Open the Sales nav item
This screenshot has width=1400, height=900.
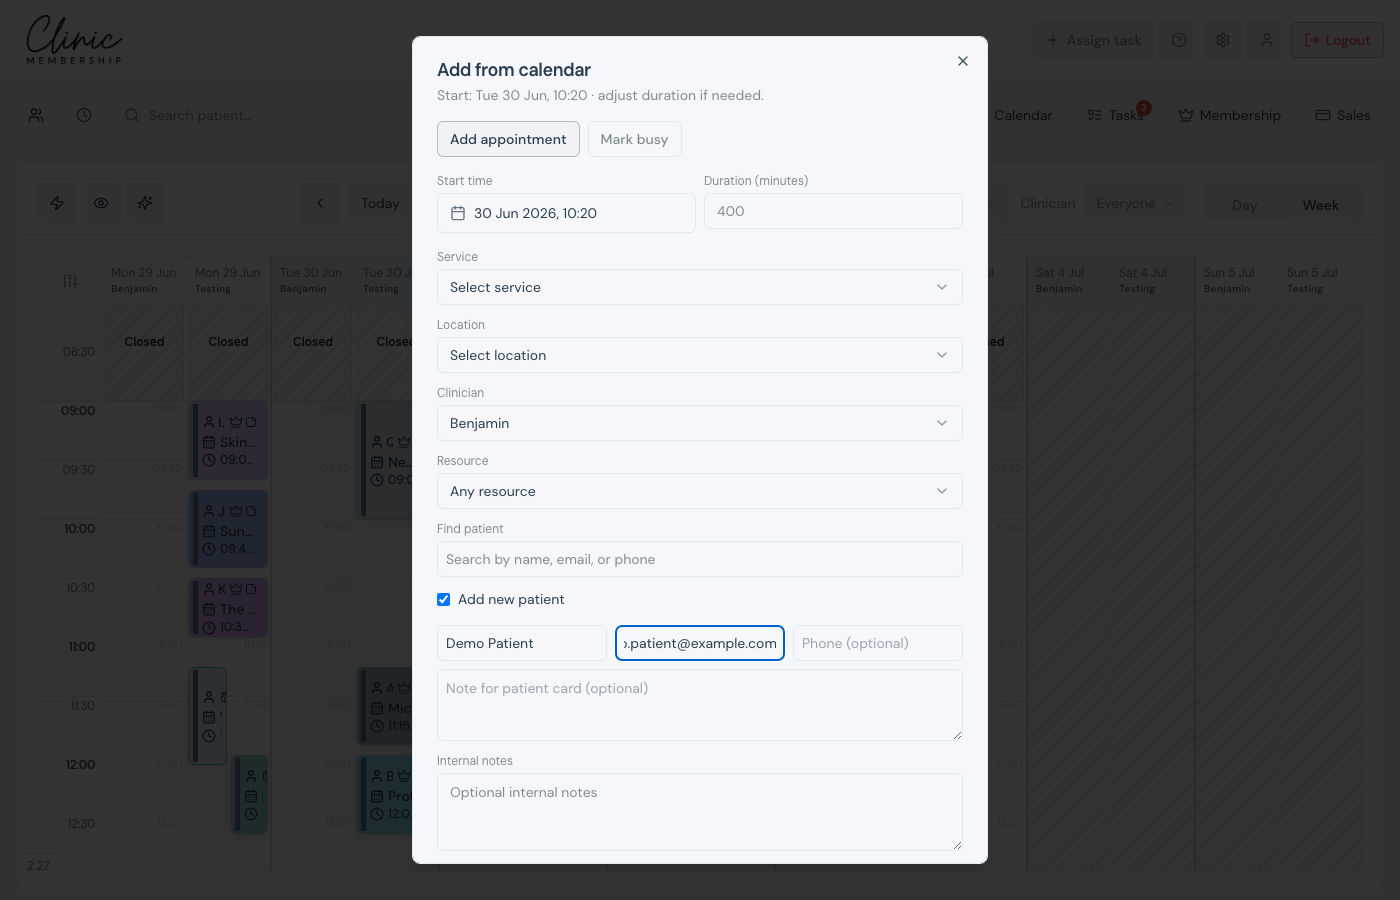pos(1343,115)
